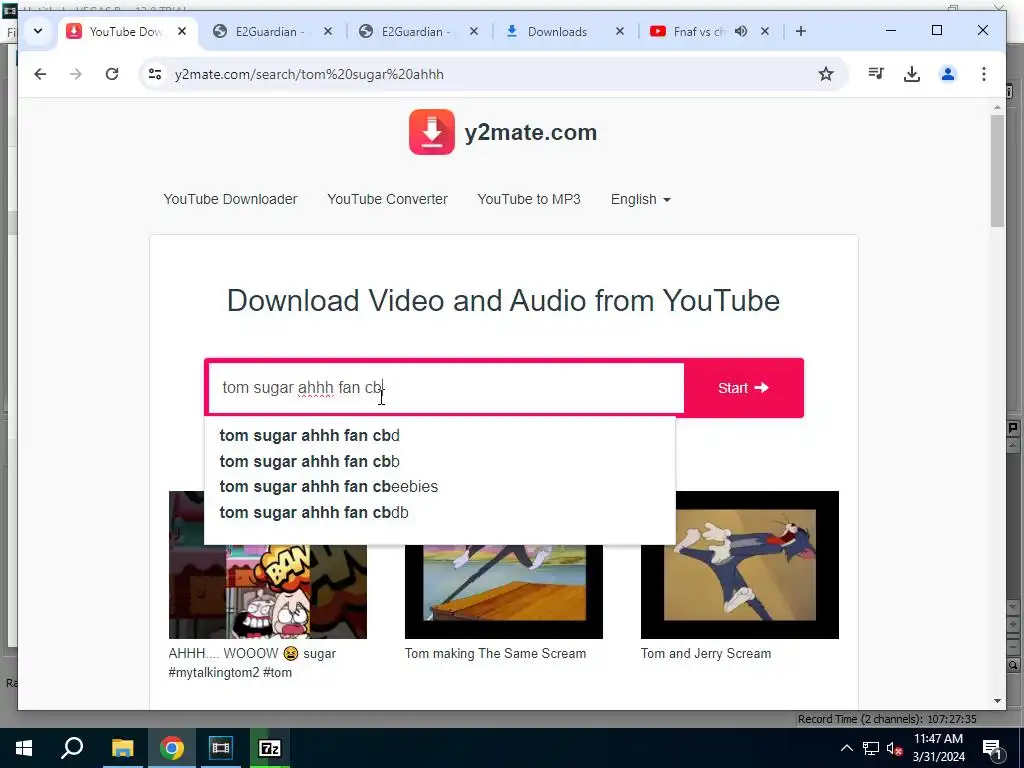
Task: Click the y2mate.com site title
Action: tap(530, 132)
